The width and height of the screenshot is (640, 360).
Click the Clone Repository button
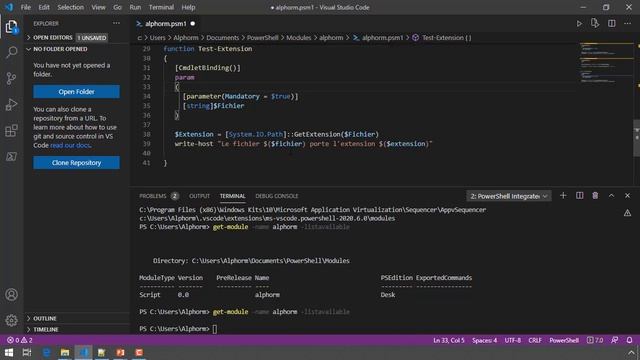76,162
